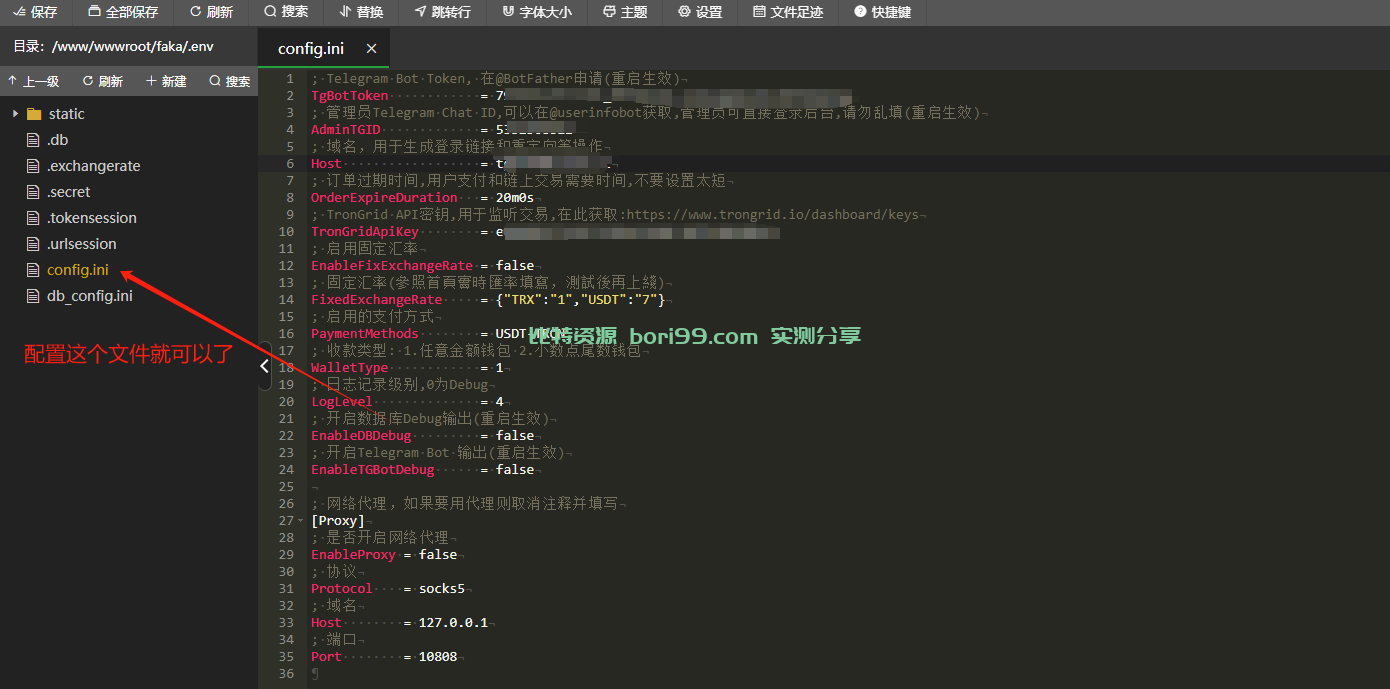Viewport: 1390px width, 689px height.
Task: Open 文件足迹 file history
Action: [x=788, y=12]
